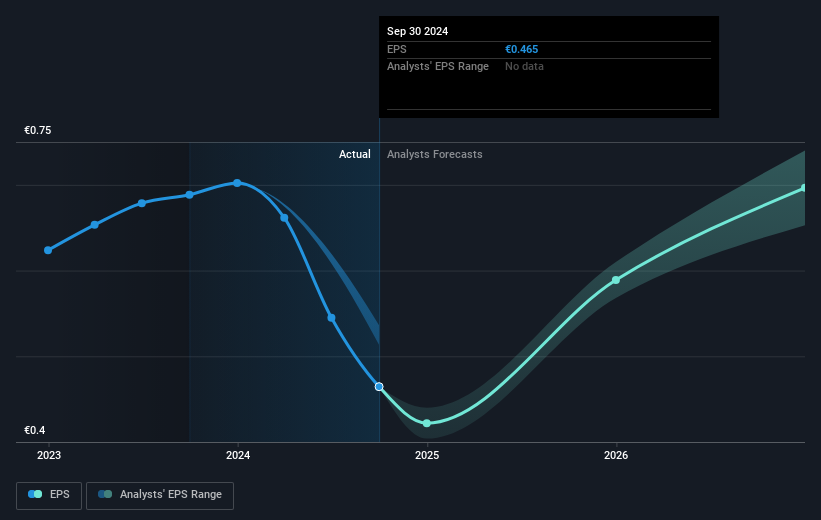Click the 2025 x-axis label
This screenshot has height=520, width=821.
point(427,455)
